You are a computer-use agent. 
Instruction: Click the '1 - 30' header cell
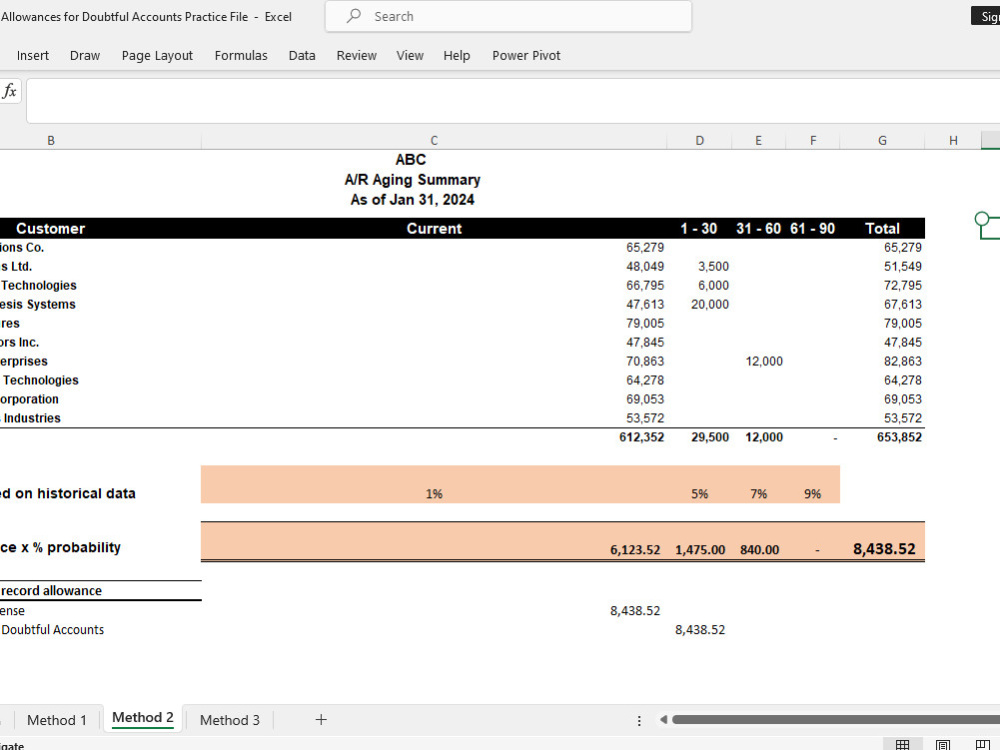[x=699, y=228]
